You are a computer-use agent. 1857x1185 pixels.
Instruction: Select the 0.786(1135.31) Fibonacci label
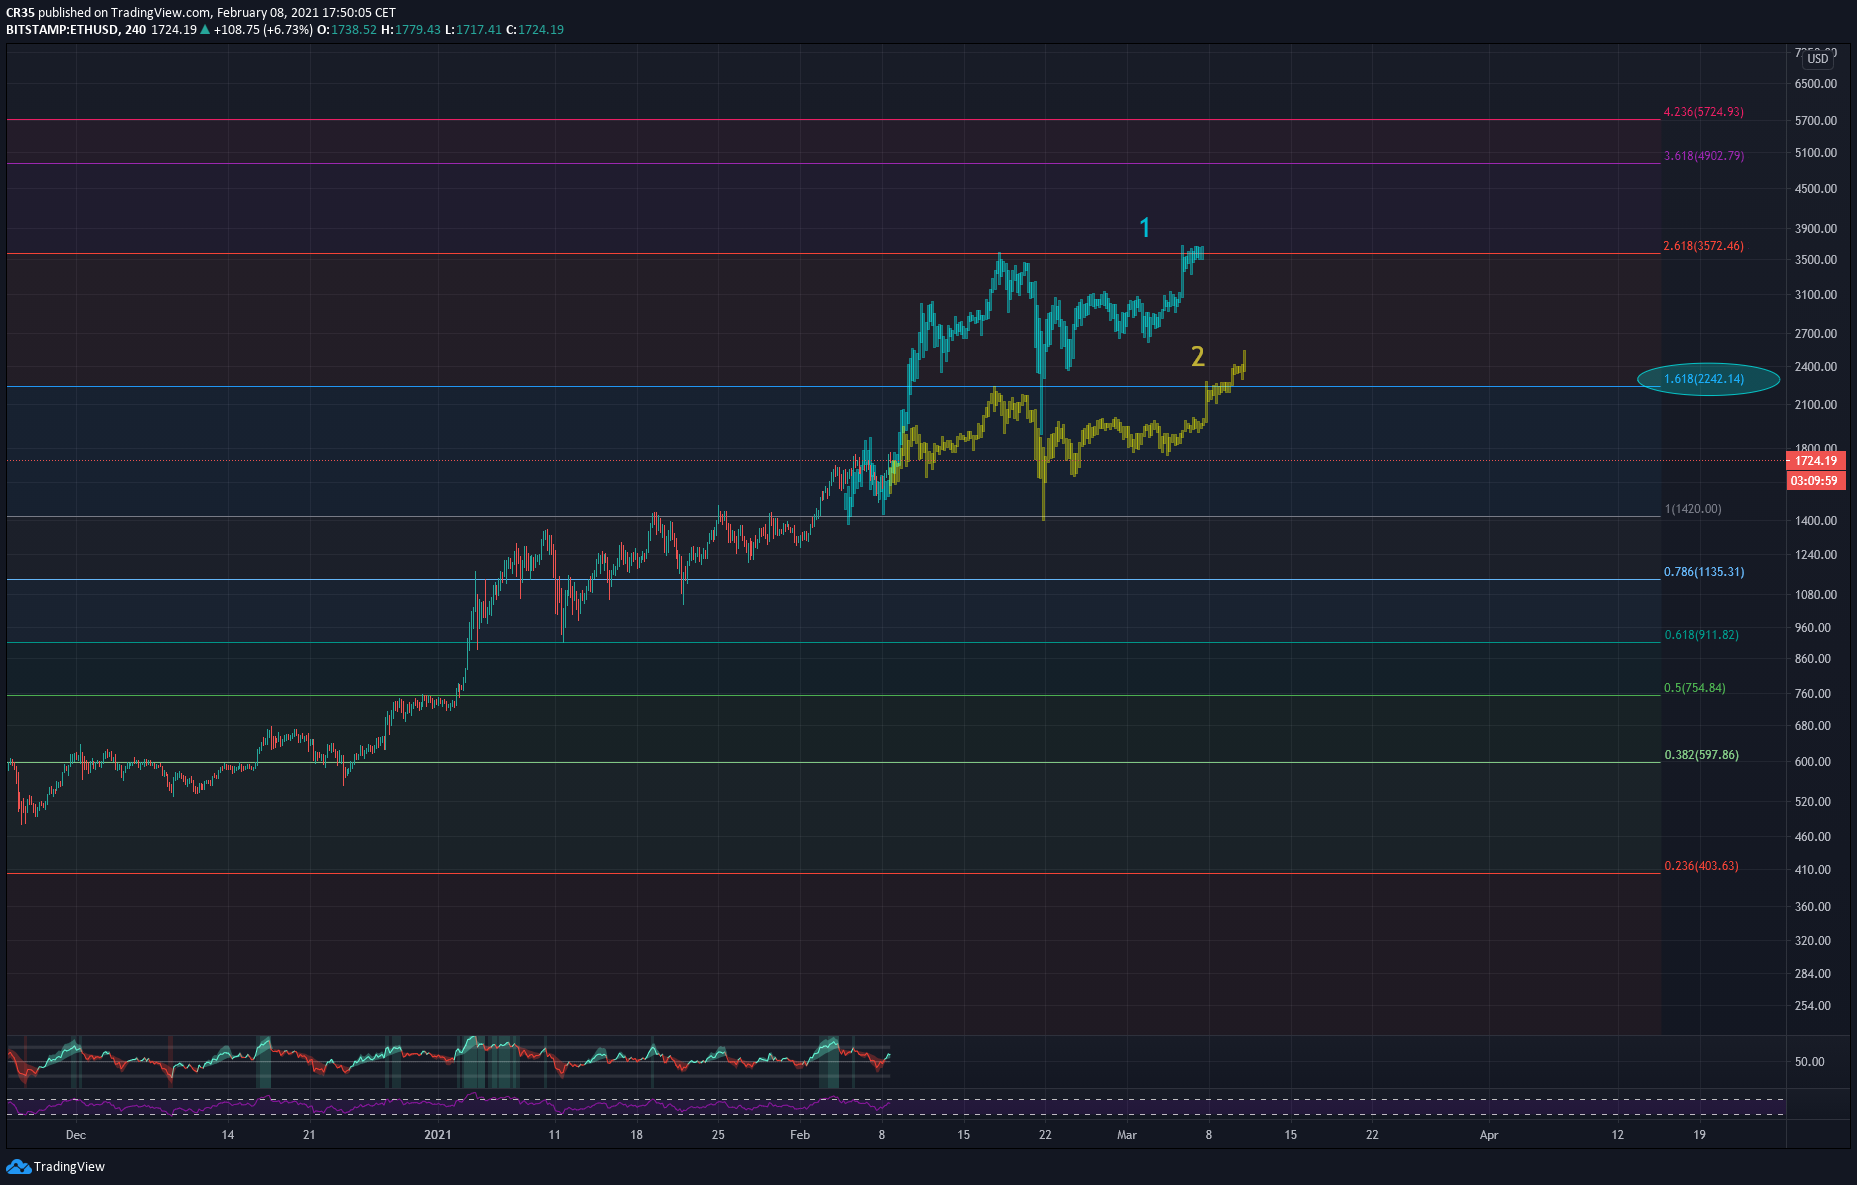coord(1704,572)
